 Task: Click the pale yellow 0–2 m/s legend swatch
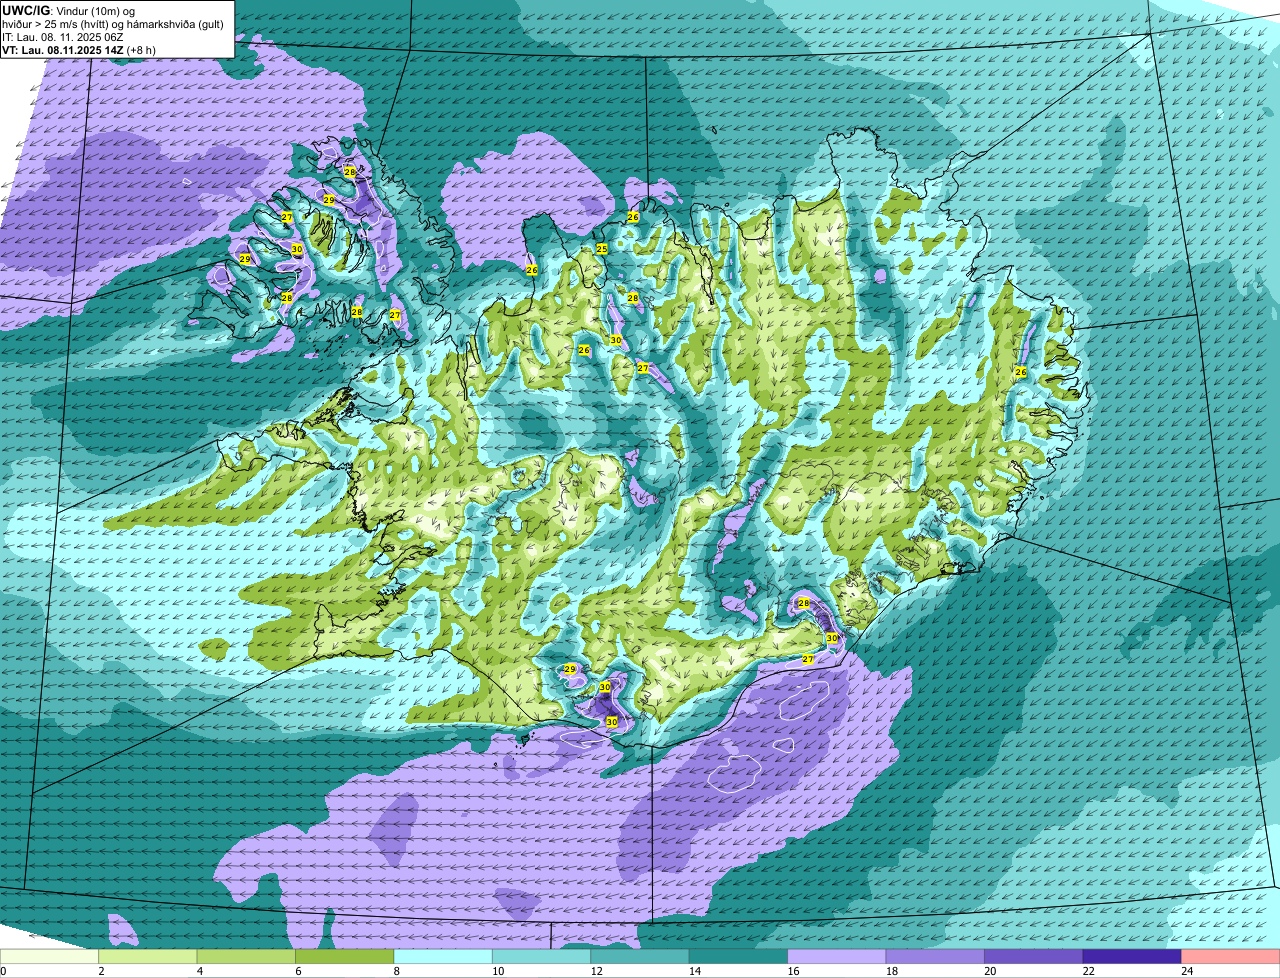click(x=50, y=956)
